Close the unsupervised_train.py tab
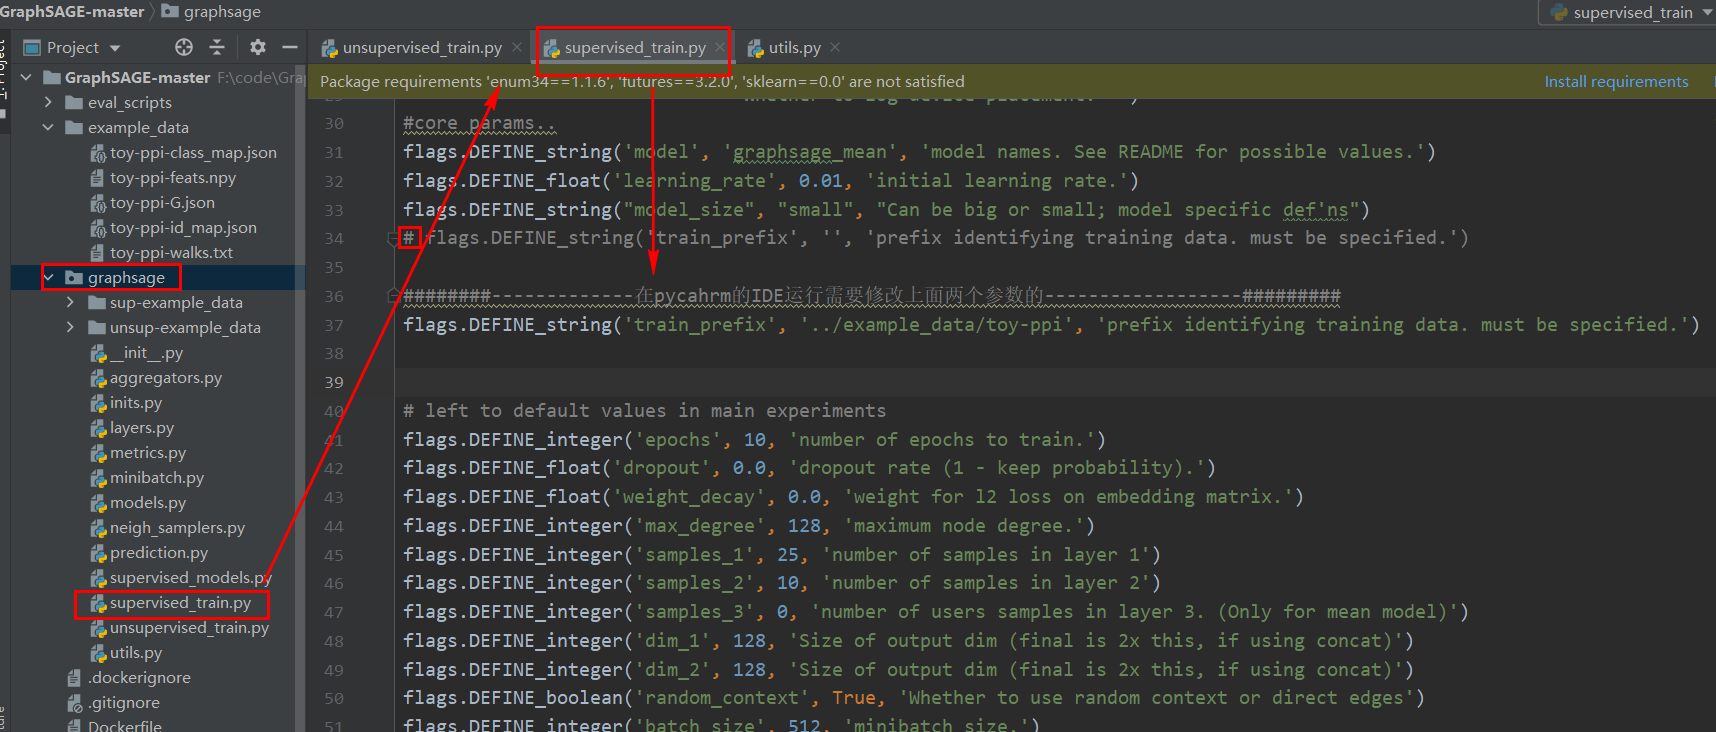The image size is (1716, 732). click(517, 47)
